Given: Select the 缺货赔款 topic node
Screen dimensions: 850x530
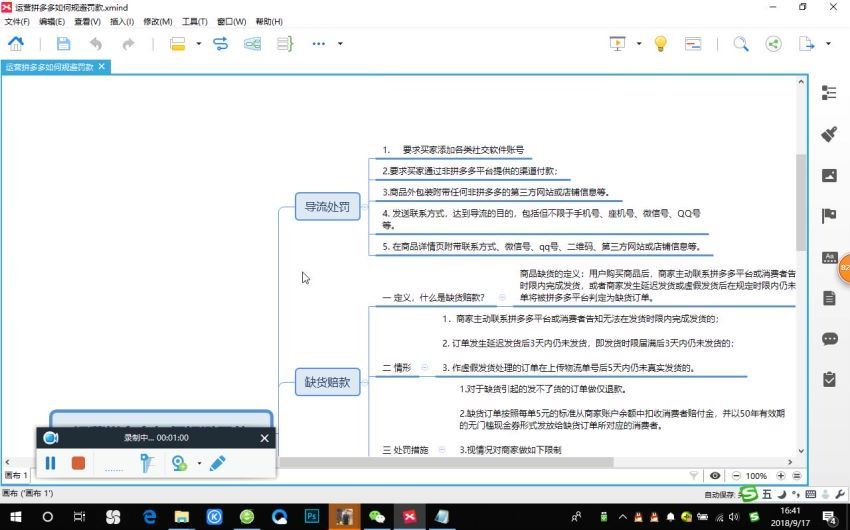Looking at the screenshot, I should 327,382.
